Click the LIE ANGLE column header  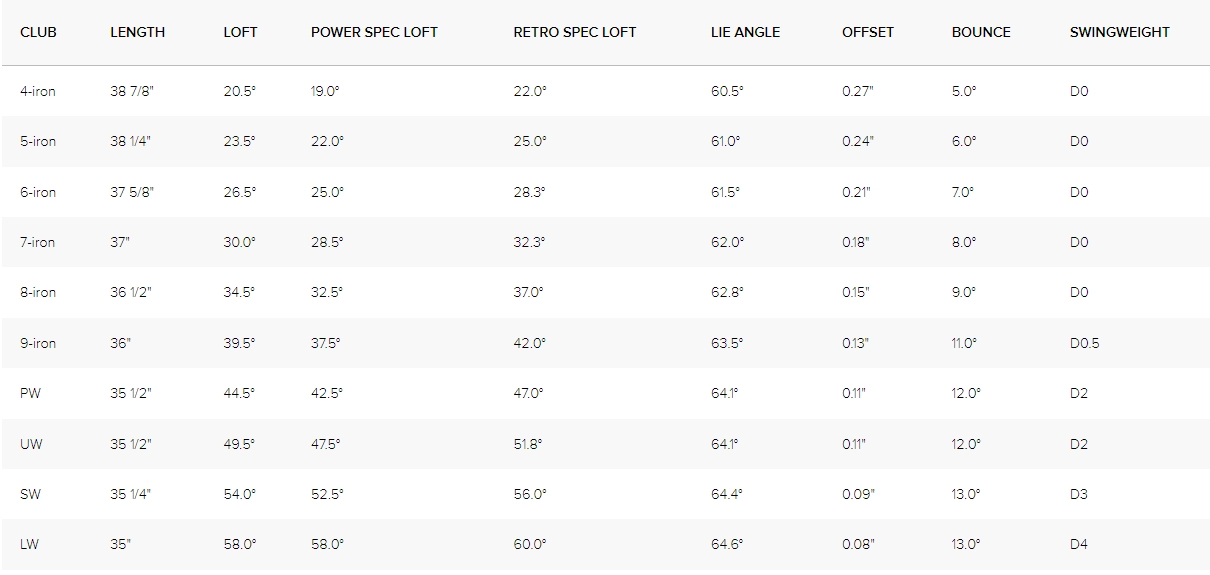[x=745, y=32]
